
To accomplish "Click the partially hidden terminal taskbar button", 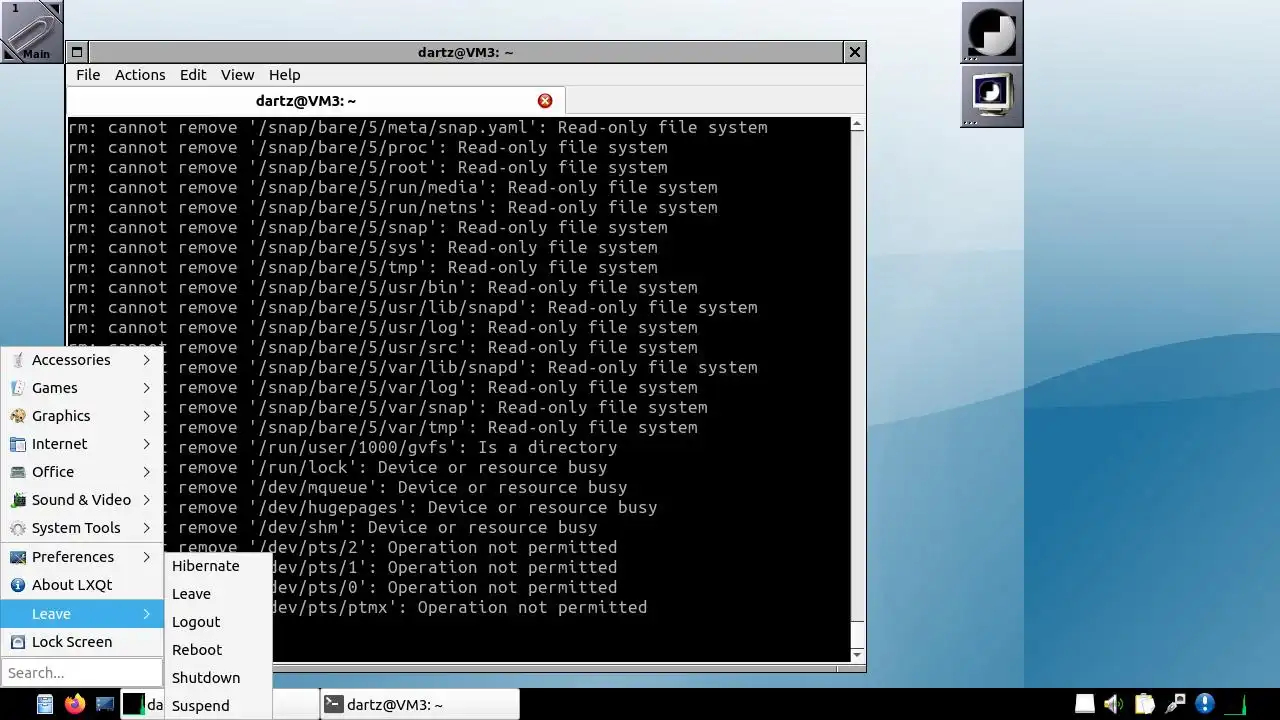I will click(x=142, y=705).
